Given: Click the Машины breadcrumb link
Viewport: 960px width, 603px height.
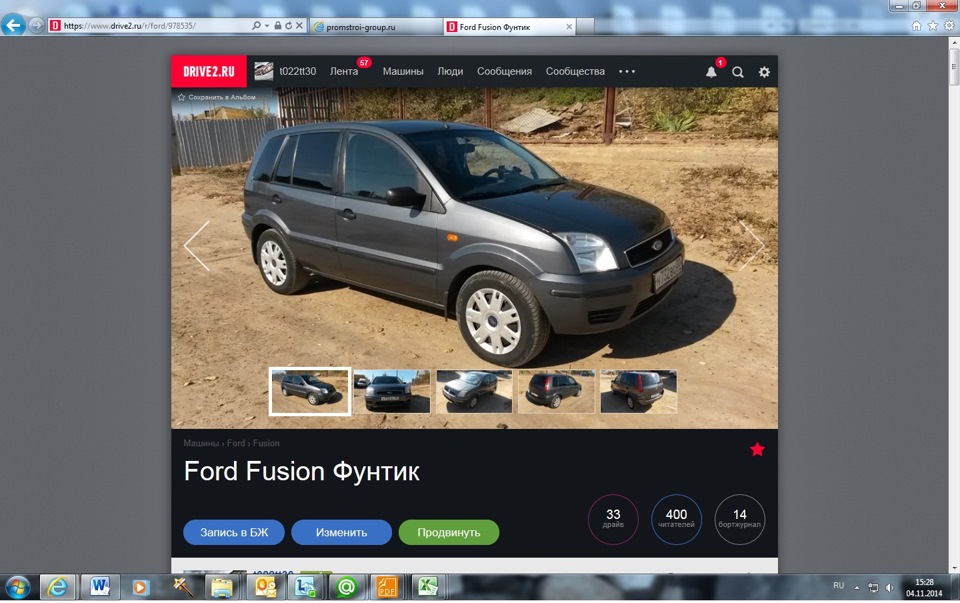Looking at the screenshot, I should [201, 443].
